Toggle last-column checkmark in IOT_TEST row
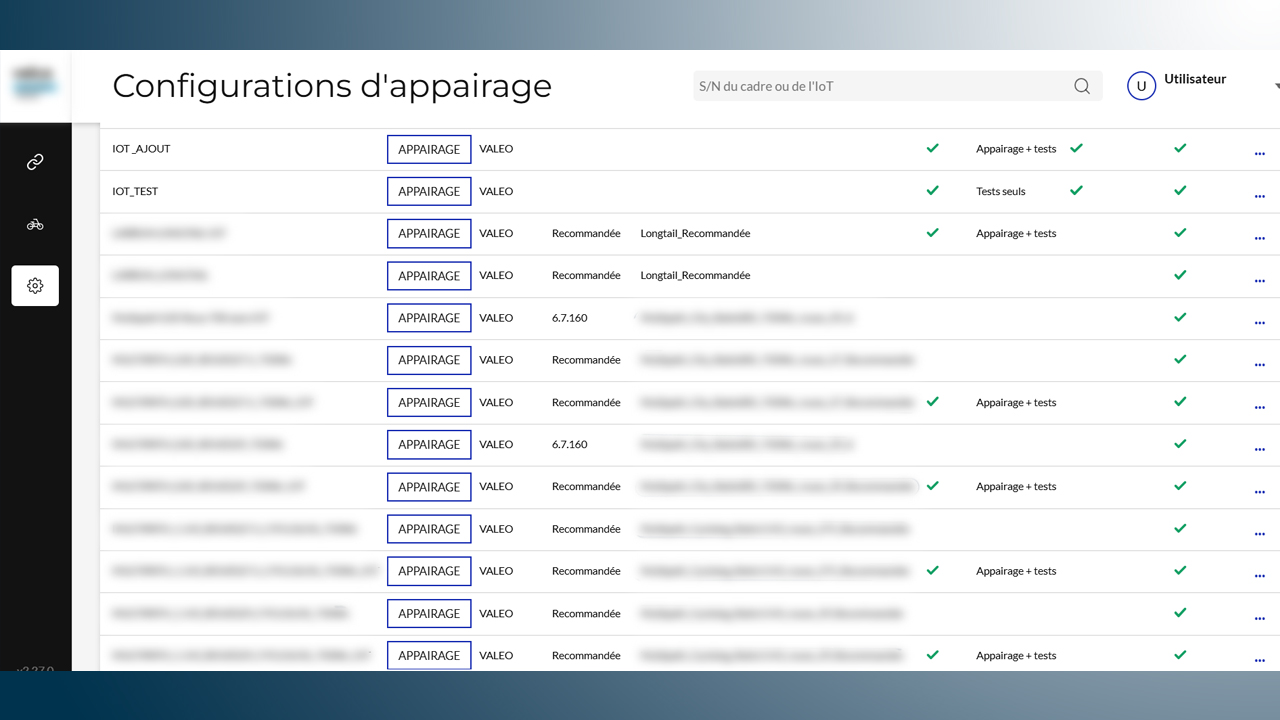Image resolution: width=1280 pixels, height=720 pixels. pyautogui.click(x=1180, y=190)
